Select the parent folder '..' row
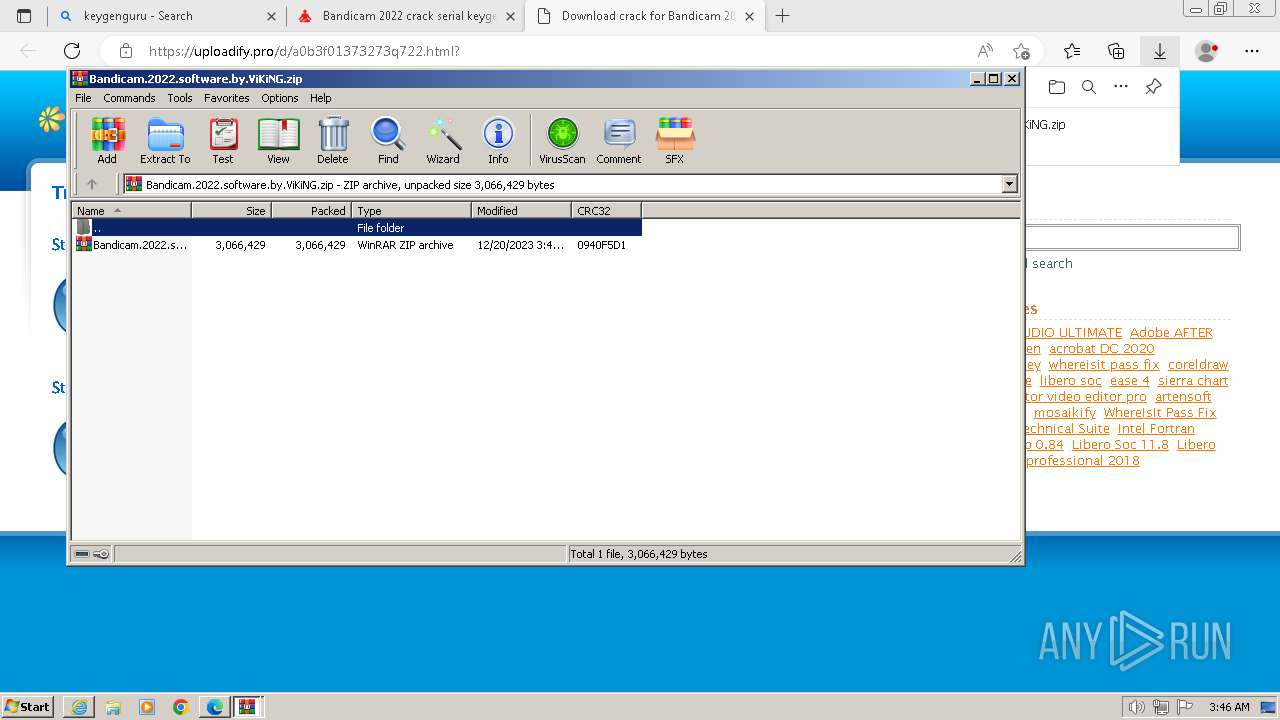 click(357, 228)
